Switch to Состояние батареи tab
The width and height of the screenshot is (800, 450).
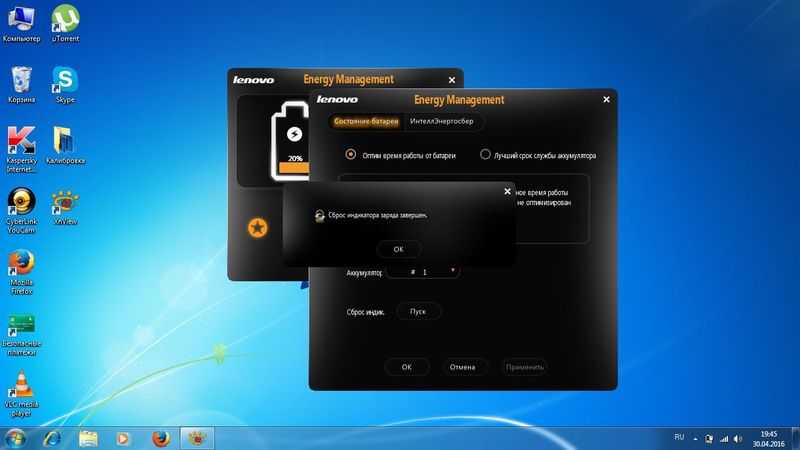pyautogui.click(x=366, y=121)
